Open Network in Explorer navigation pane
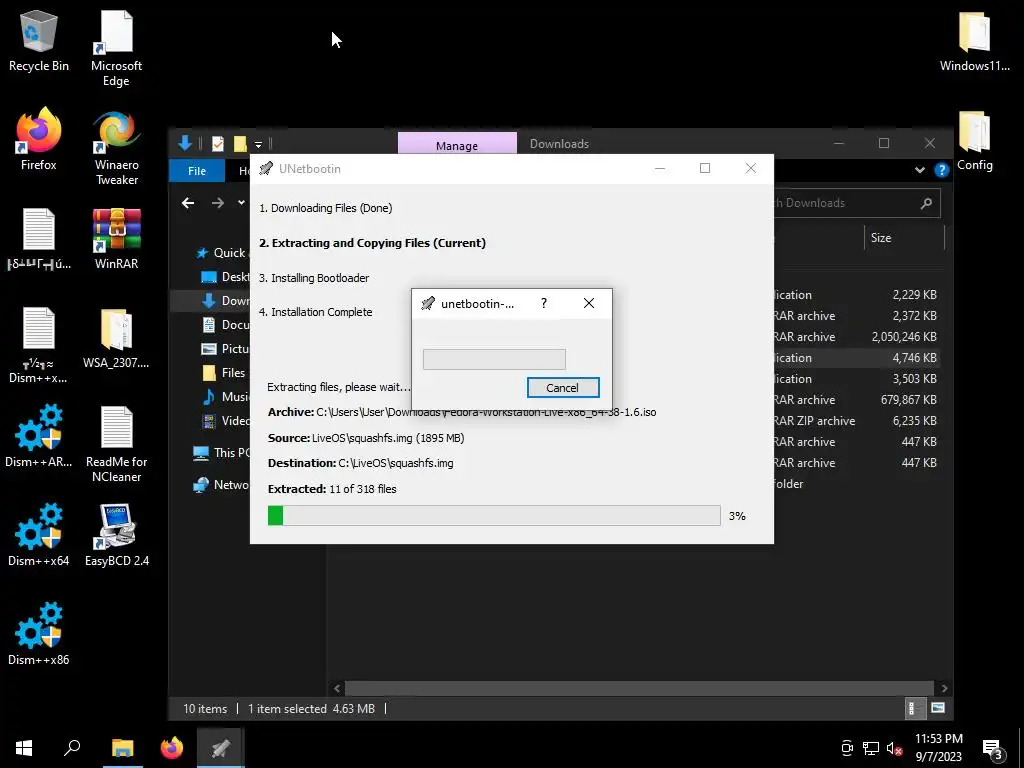Viewport: 1024px width, 768px height. [x=221, y=485]
